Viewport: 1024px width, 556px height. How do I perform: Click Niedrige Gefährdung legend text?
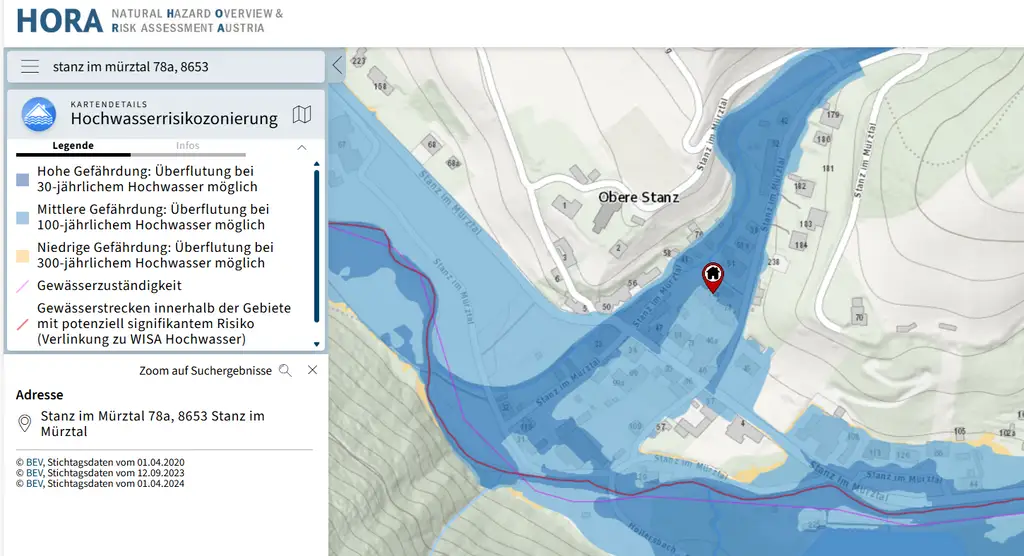pyautogui.click(x=155, y=255)
